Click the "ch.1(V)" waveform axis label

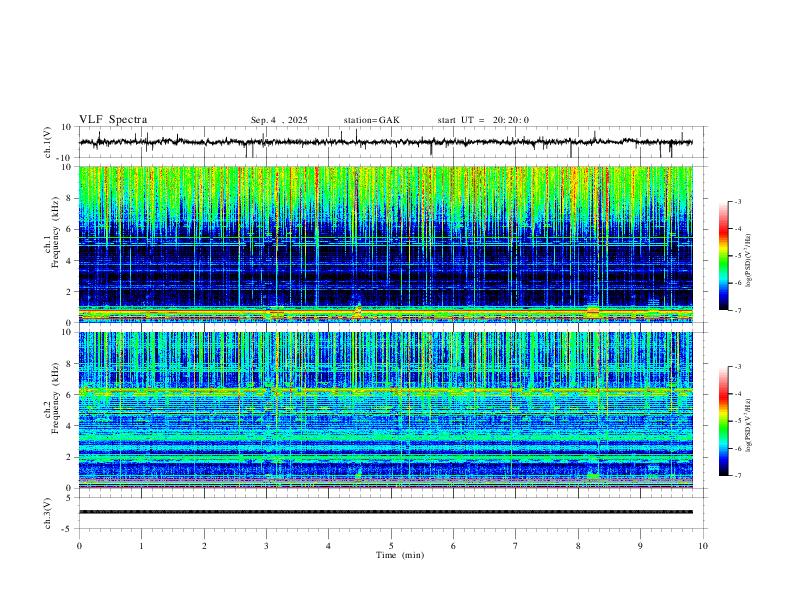[48, 142]
